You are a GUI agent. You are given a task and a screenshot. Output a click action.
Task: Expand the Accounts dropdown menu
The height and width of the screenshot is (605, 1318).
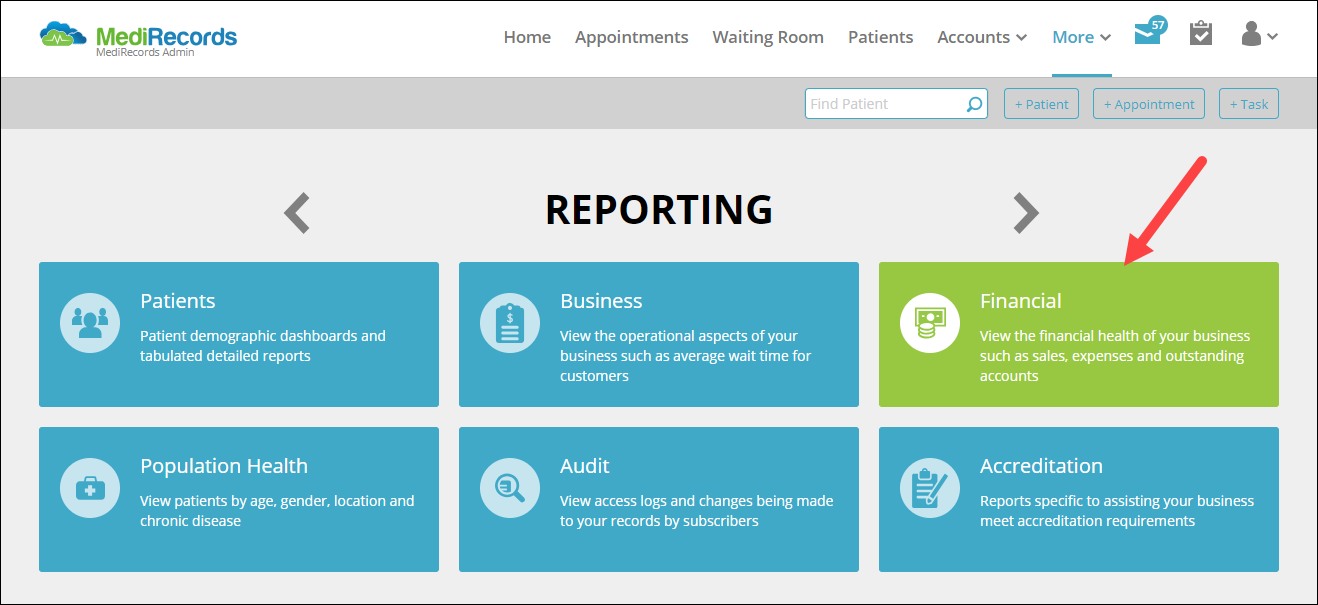(x=982, y=37)
